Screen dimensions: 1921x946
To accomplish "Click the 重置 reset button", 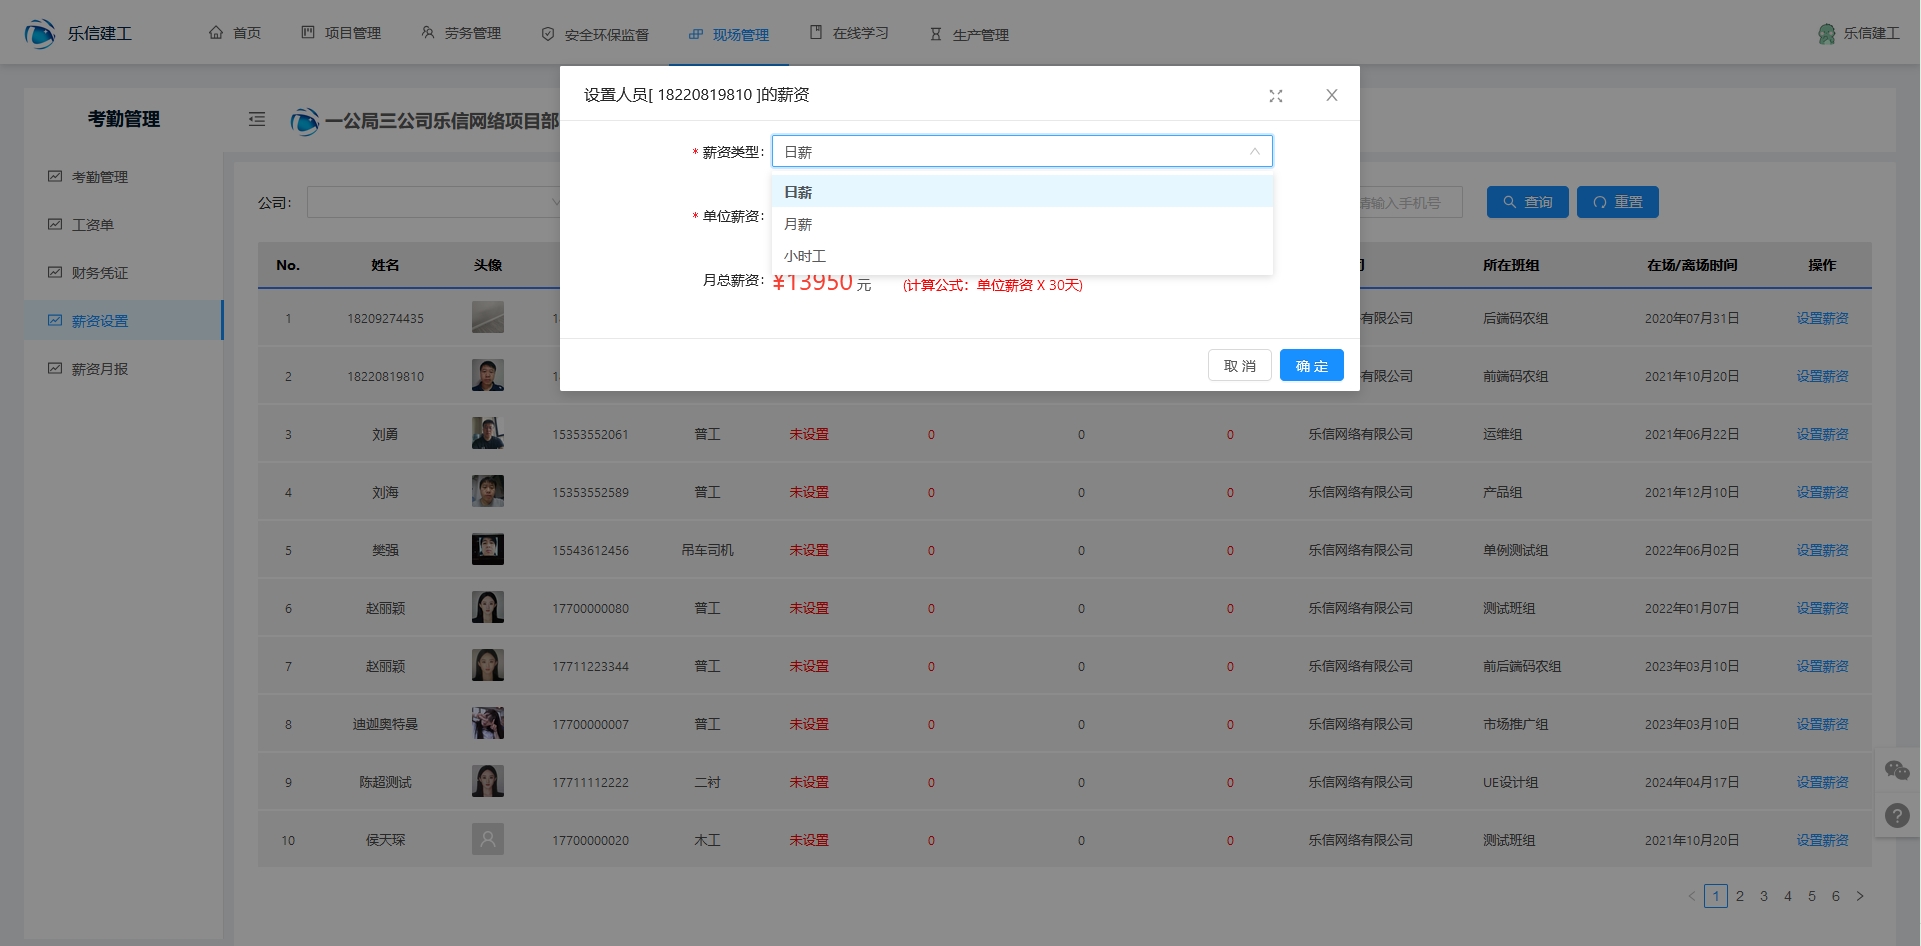I will (1617, 202).
